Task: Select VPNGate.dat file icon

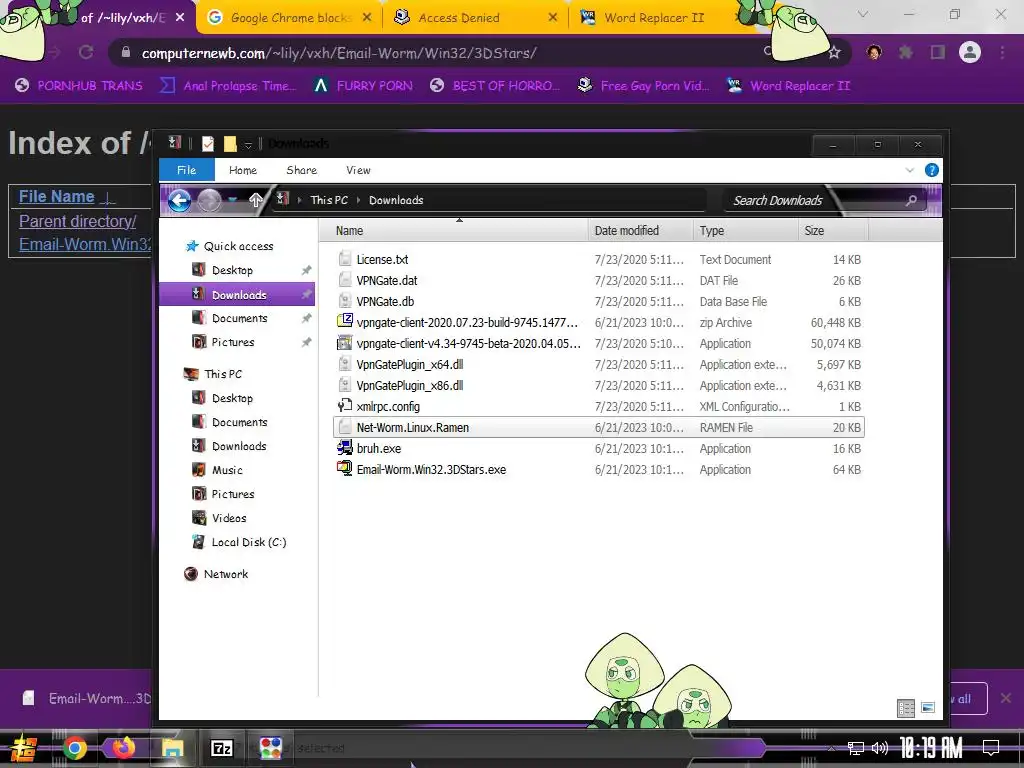Action: (345, 280)
